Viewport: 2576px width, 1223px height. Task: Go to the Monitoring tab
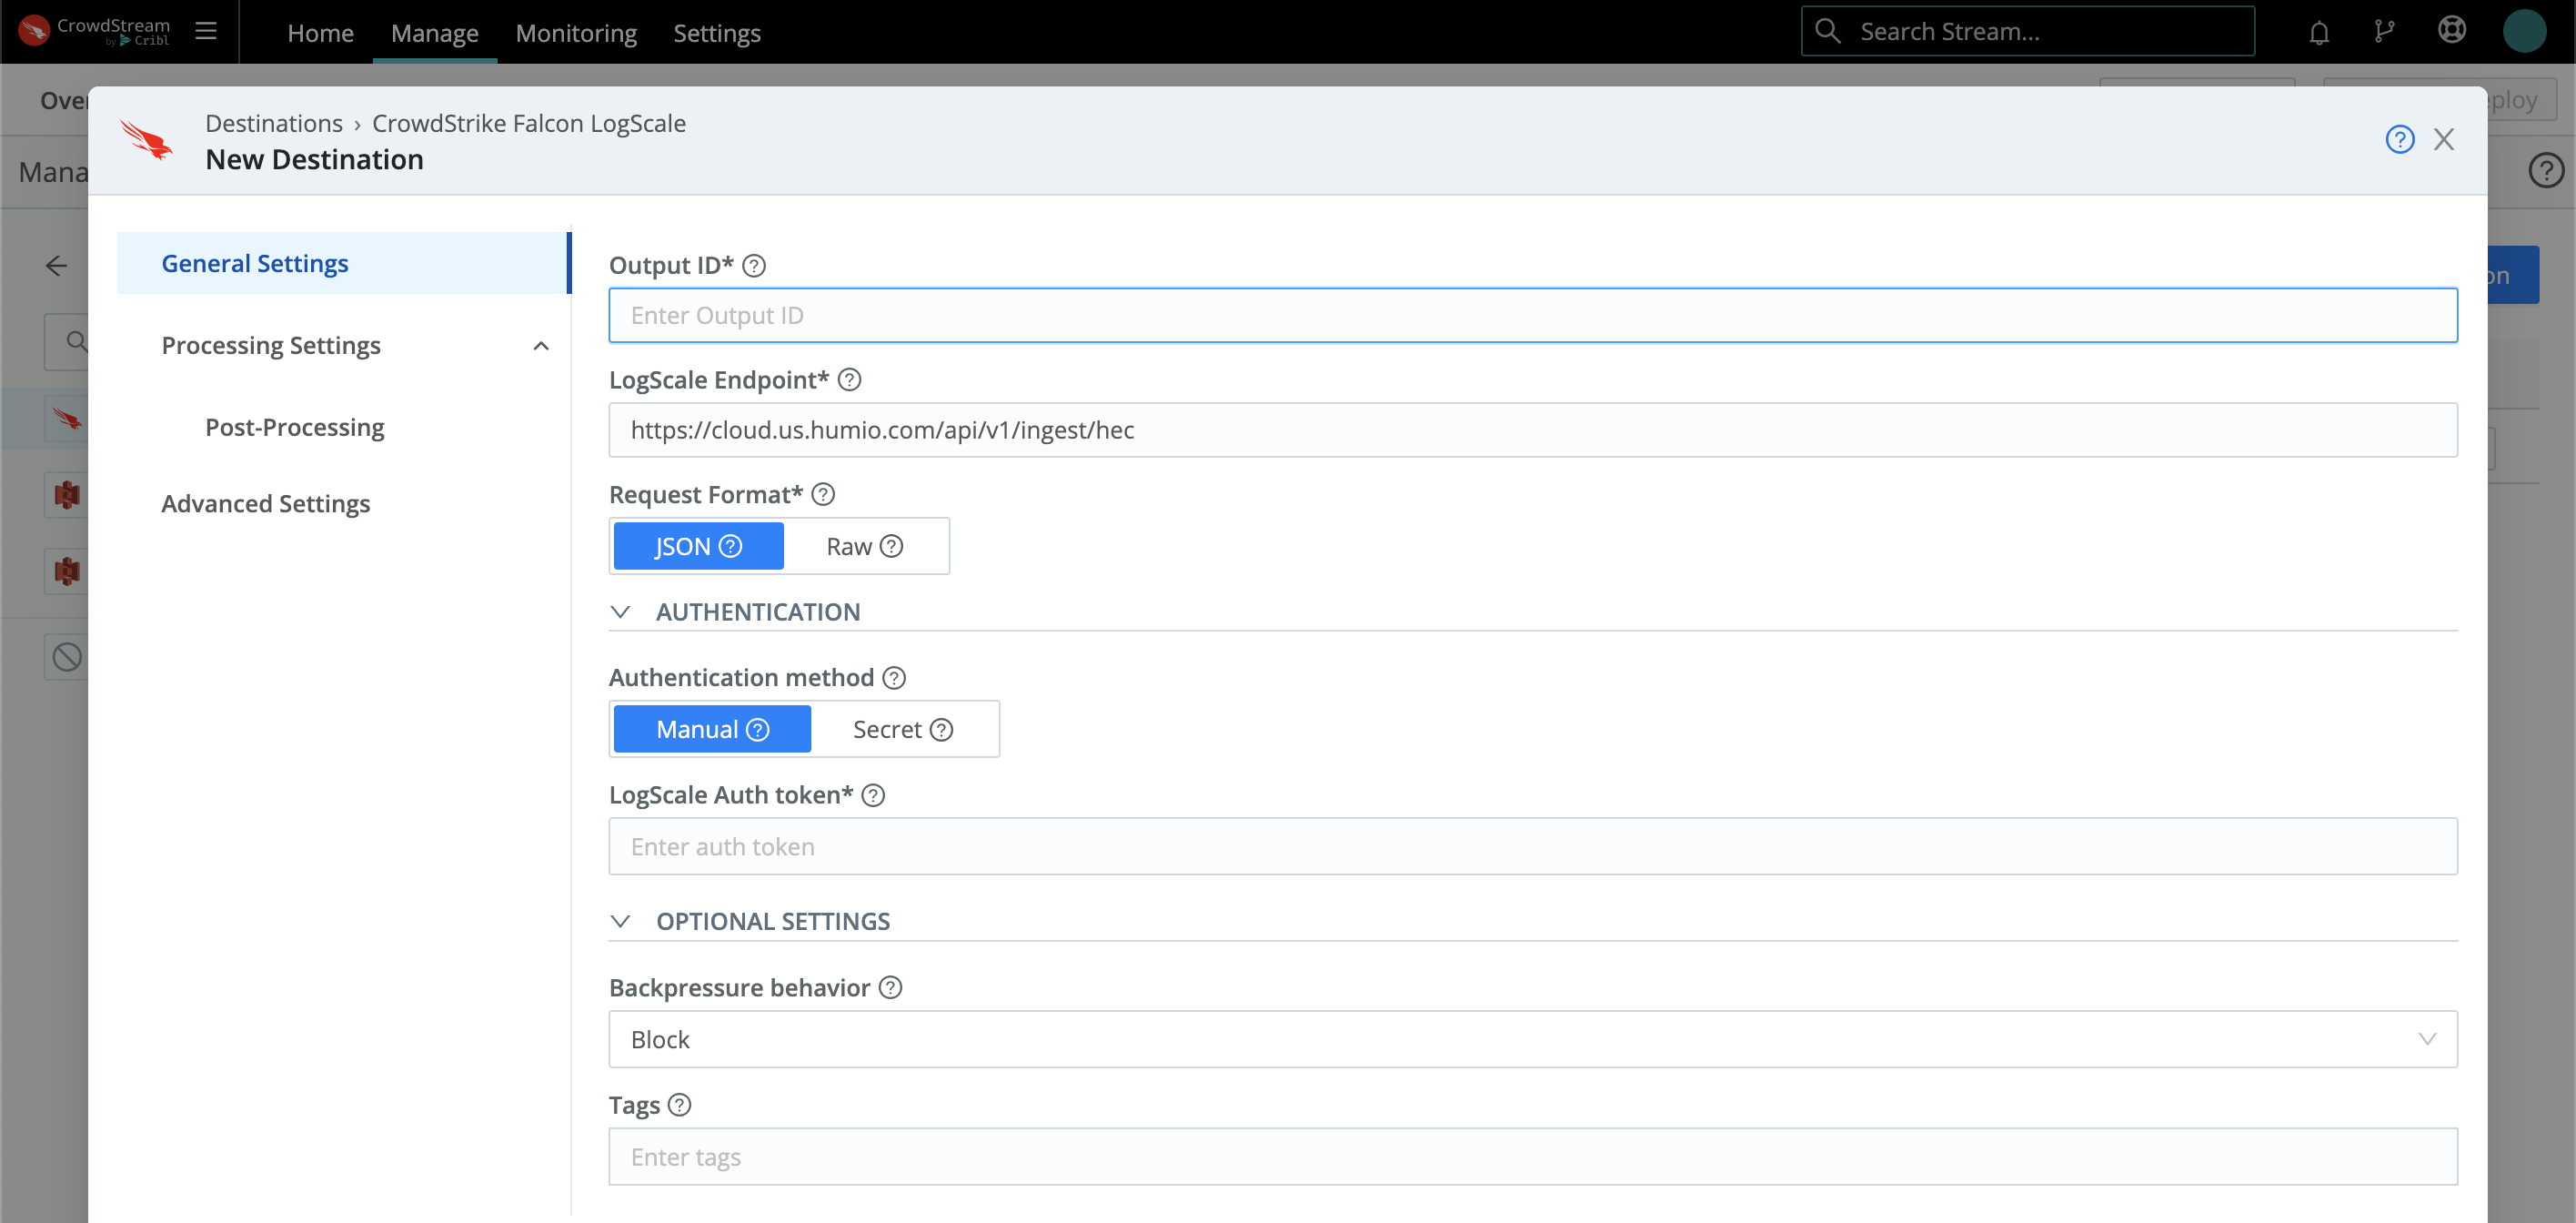point(576,33)
